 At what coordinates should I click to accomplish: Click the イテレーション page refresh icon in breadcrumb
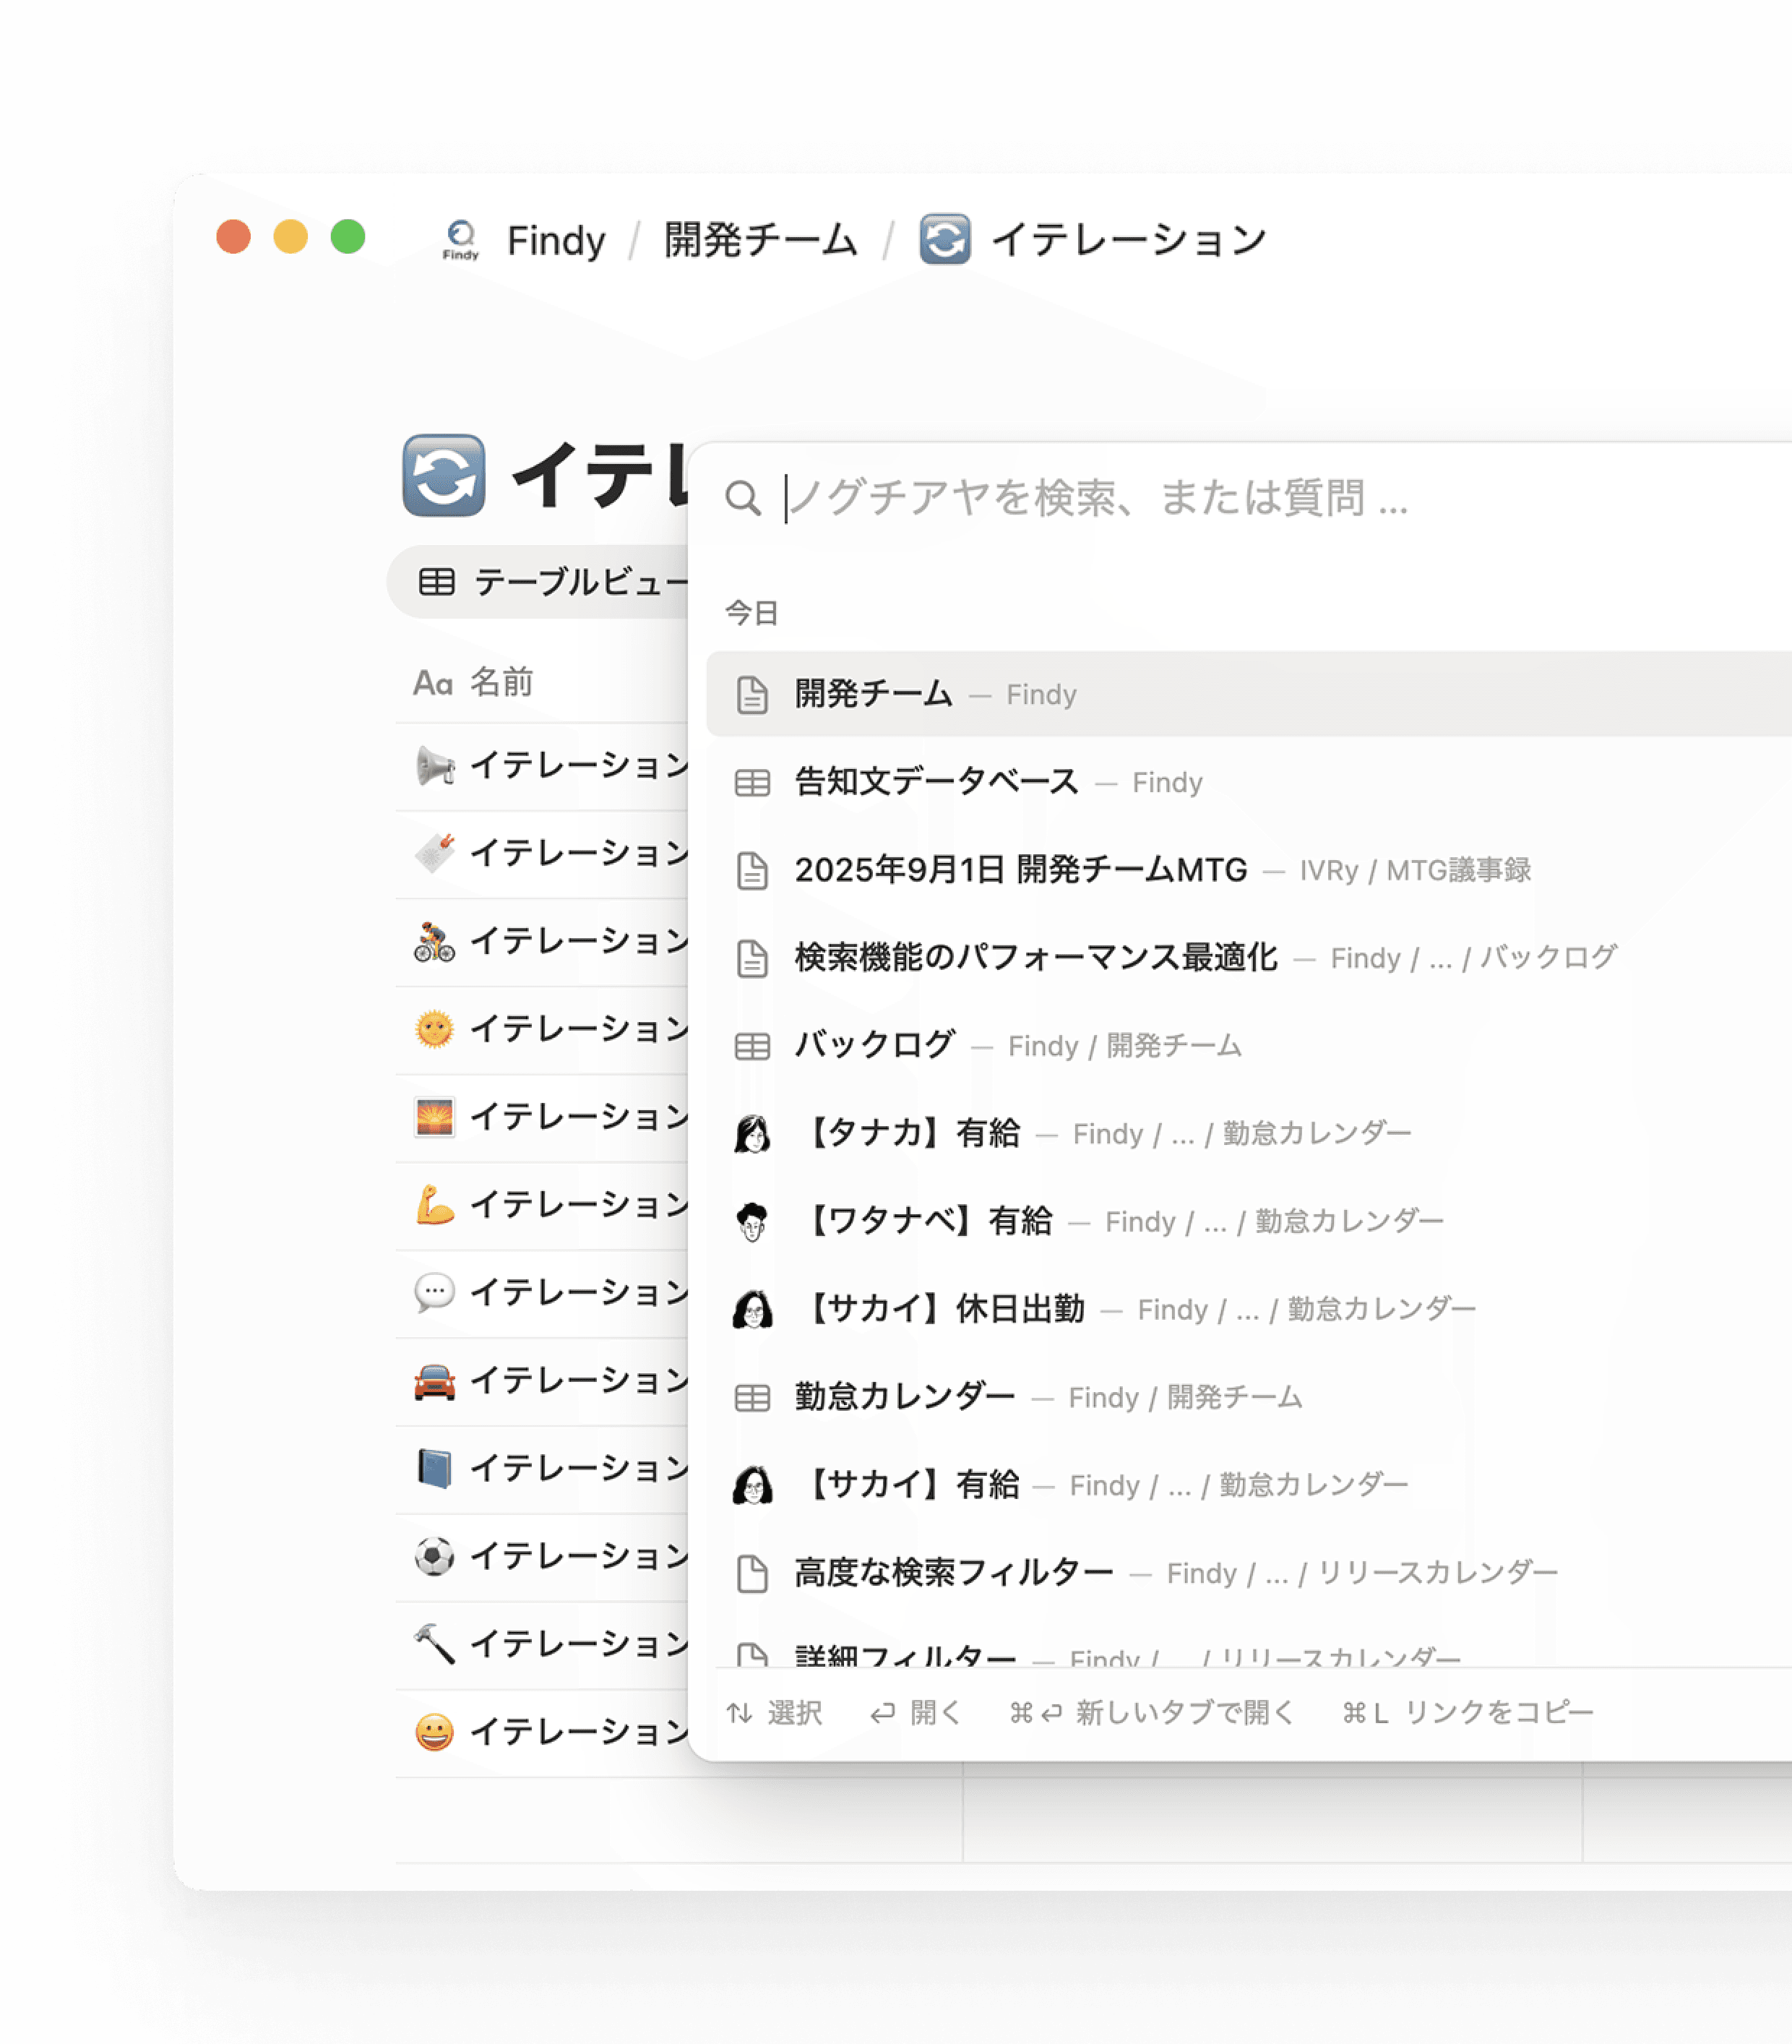(x=946, y=240)
